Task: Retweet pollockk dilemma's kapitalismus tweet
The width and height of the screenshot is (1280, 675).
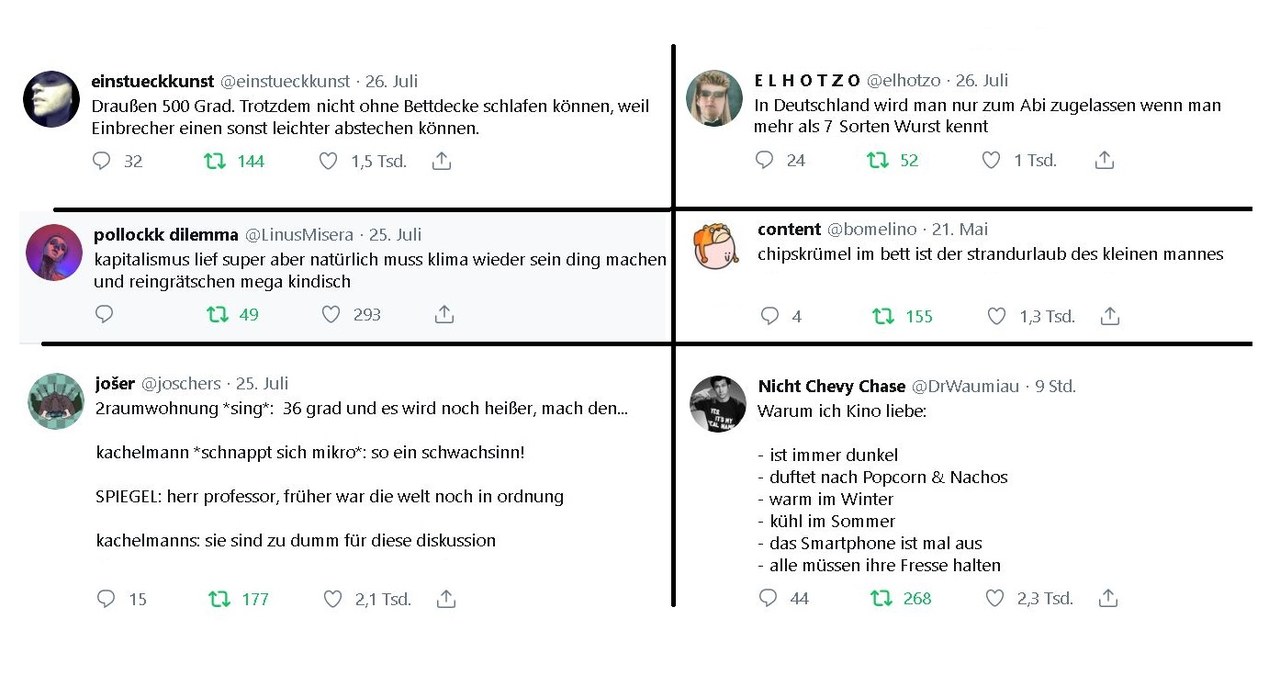Action: [x=217, y=314]
